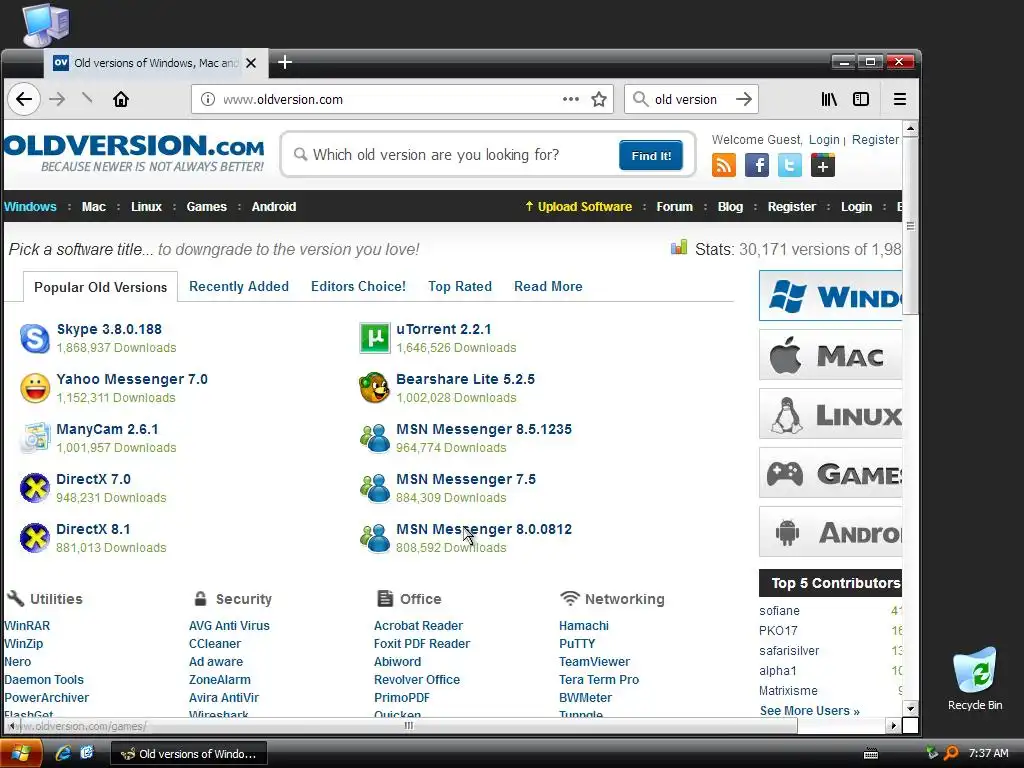Viewport: 1024px width, 768px height.
Task: Click the MSN Messenger 7.5 icon
Action: click(375, 488)
